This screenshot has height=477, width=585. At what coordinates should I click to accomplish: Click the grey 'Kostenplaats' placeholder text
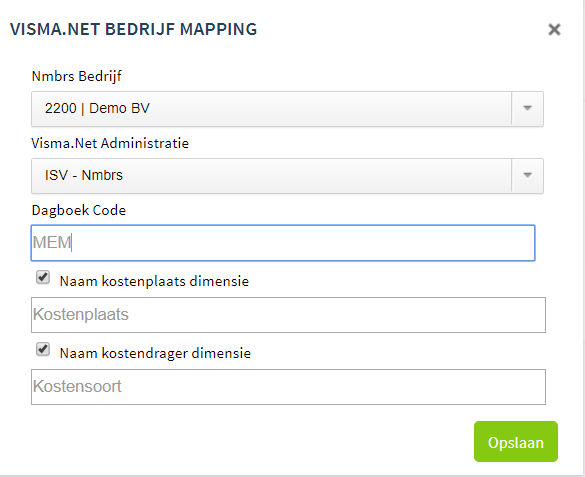point(81,314)
